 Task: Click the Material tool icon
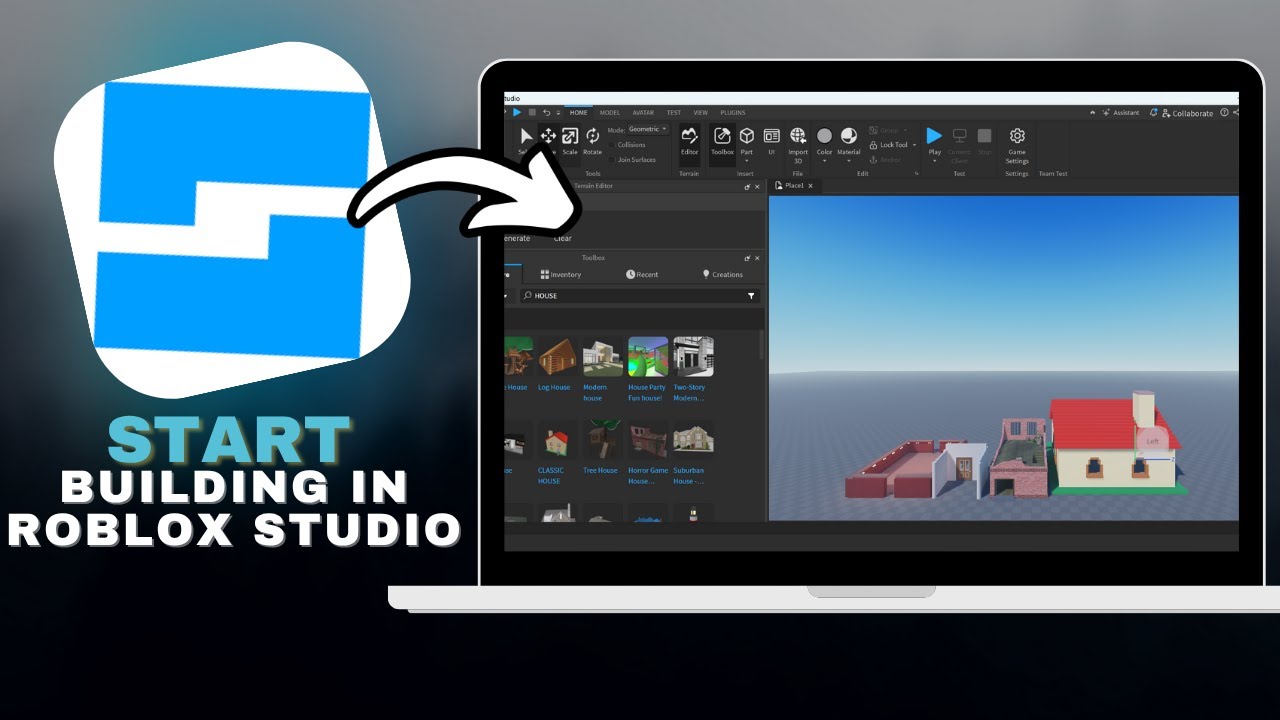click(848, 136)
